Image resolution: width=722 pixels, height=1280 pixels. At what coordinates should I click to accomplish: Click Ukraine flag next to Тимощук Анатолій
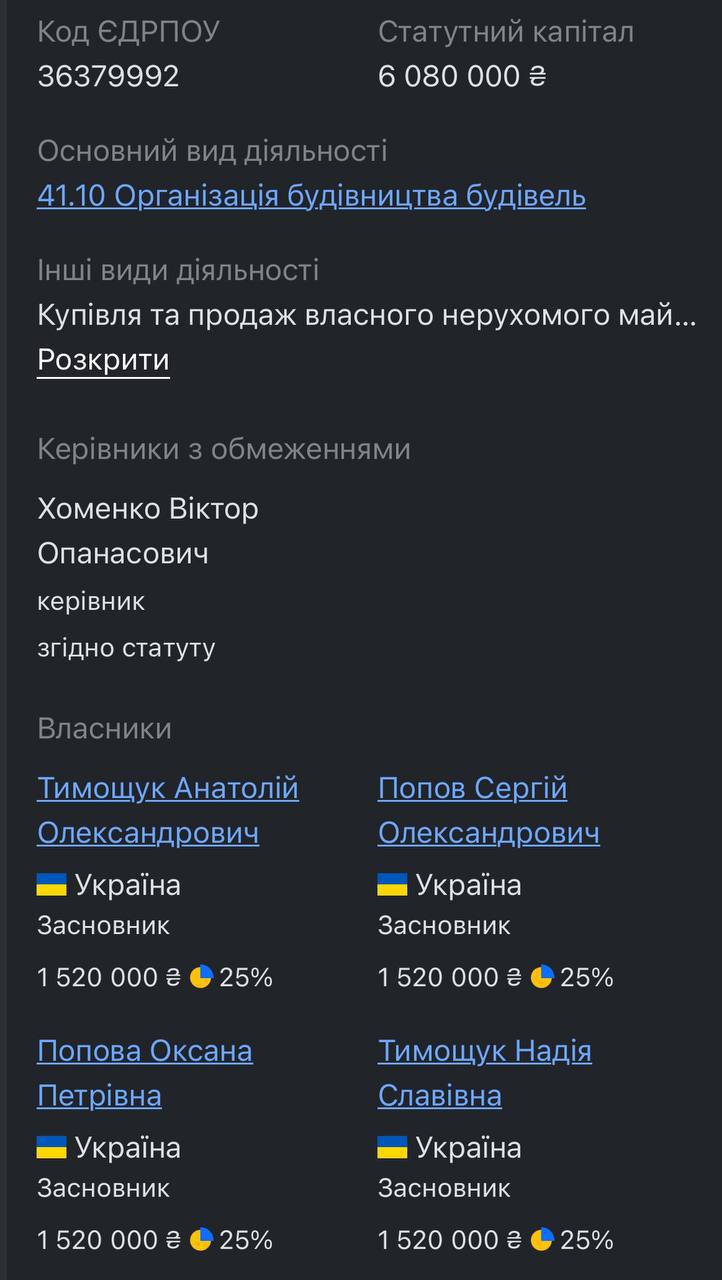coord(52,885)
